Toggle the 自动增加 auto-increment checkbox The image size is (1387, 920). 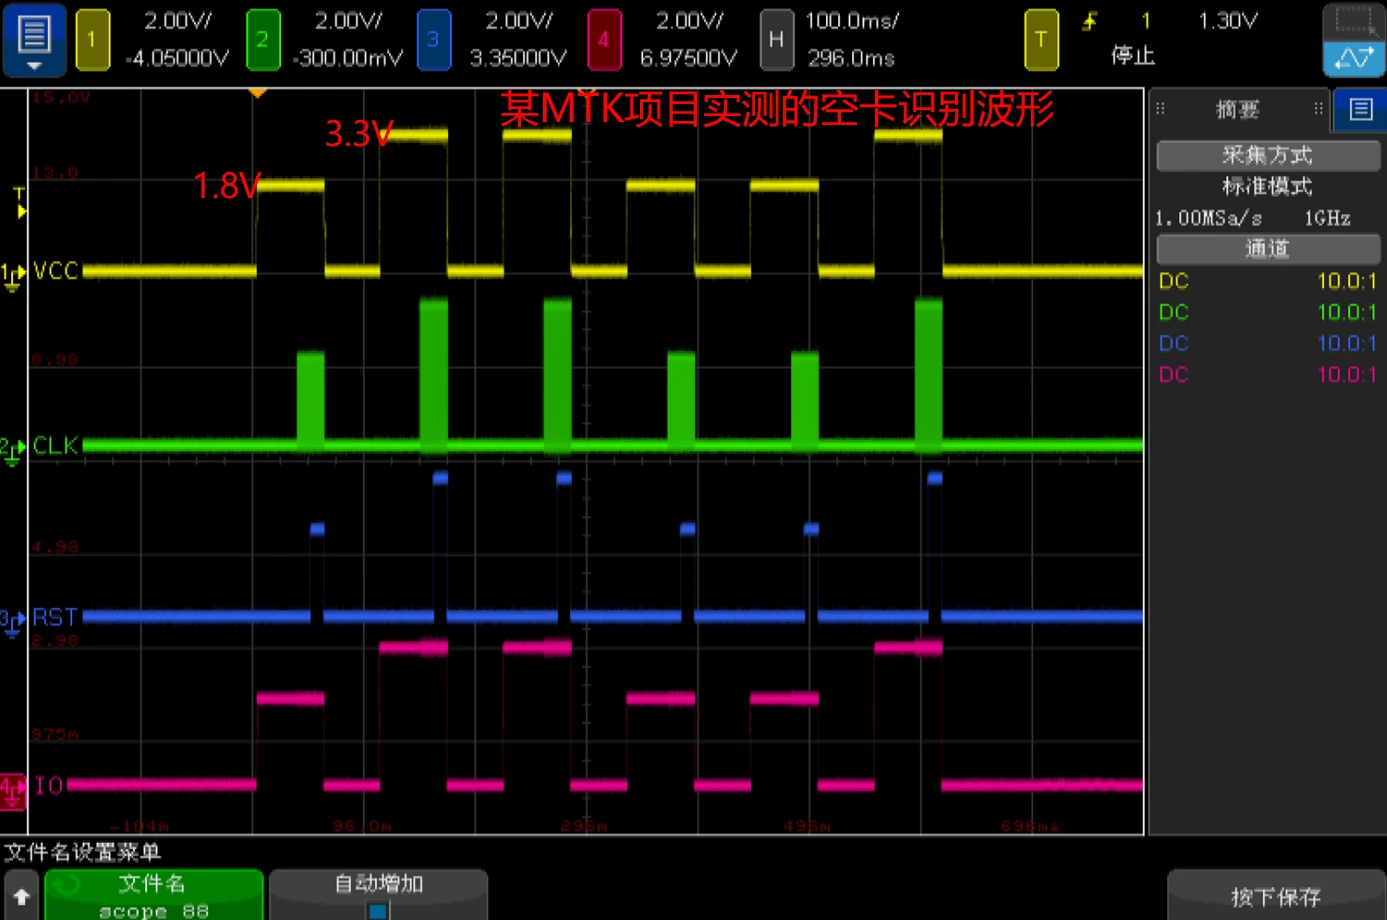click(378, 910)
